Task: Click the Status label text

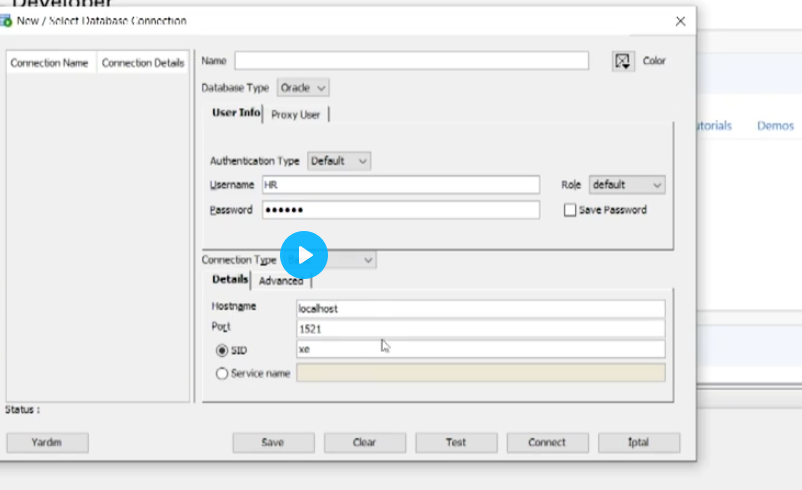Action: pos(22,410)
